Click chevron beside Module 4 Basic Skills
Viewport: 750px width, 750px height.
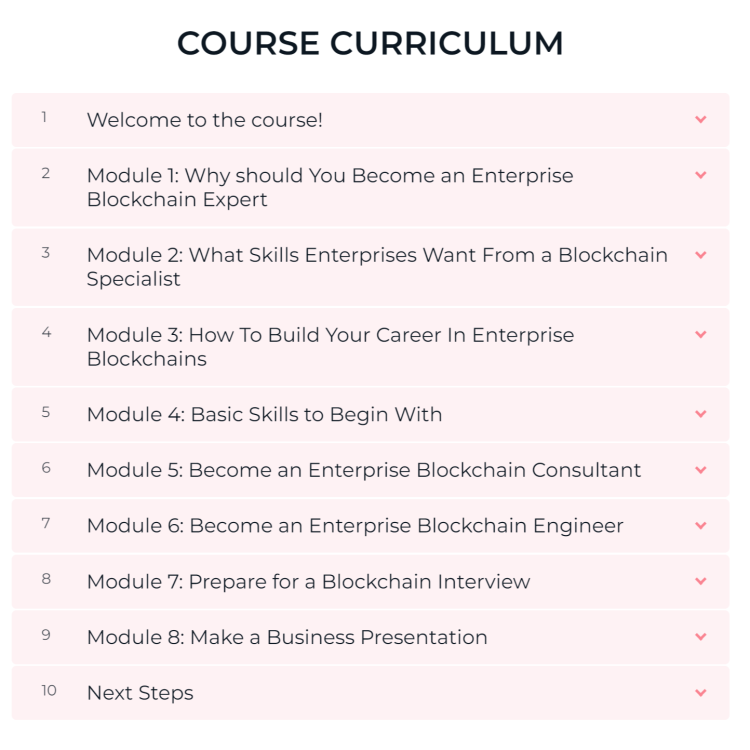[x=700, y=414]
